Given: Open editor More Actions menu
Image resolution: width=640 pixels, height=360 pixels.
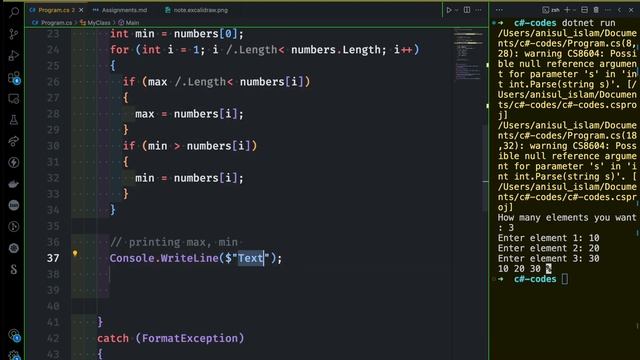Looking at the screenshot, I should click(478, 10).
